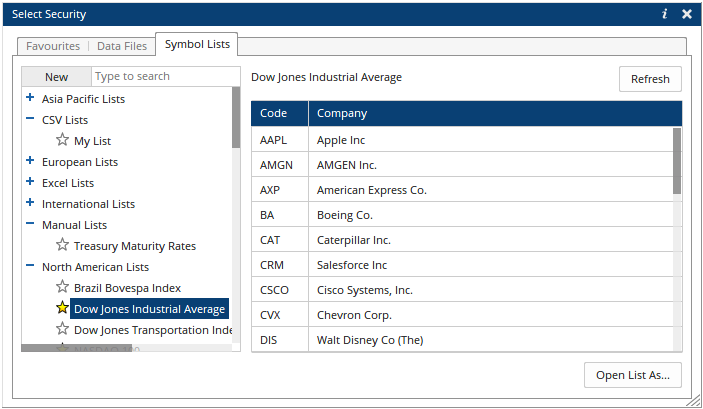This screenshot has height=409, width=703.
Task: Select Brazil Bovespa Index list
Action: click(127, 288)
